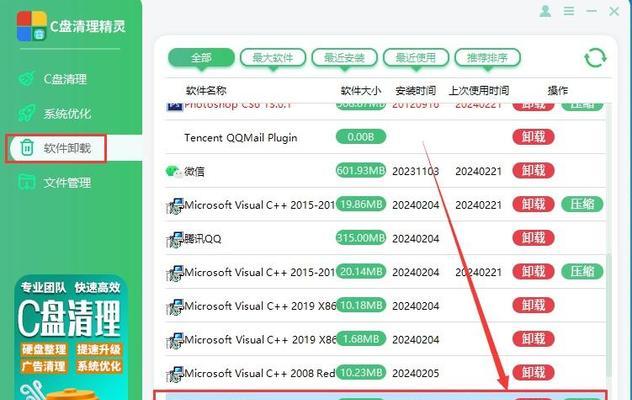This screenshot has height=400, width=632.
Task: Click the 文件管理 folder icon
Action: [27, 182]
